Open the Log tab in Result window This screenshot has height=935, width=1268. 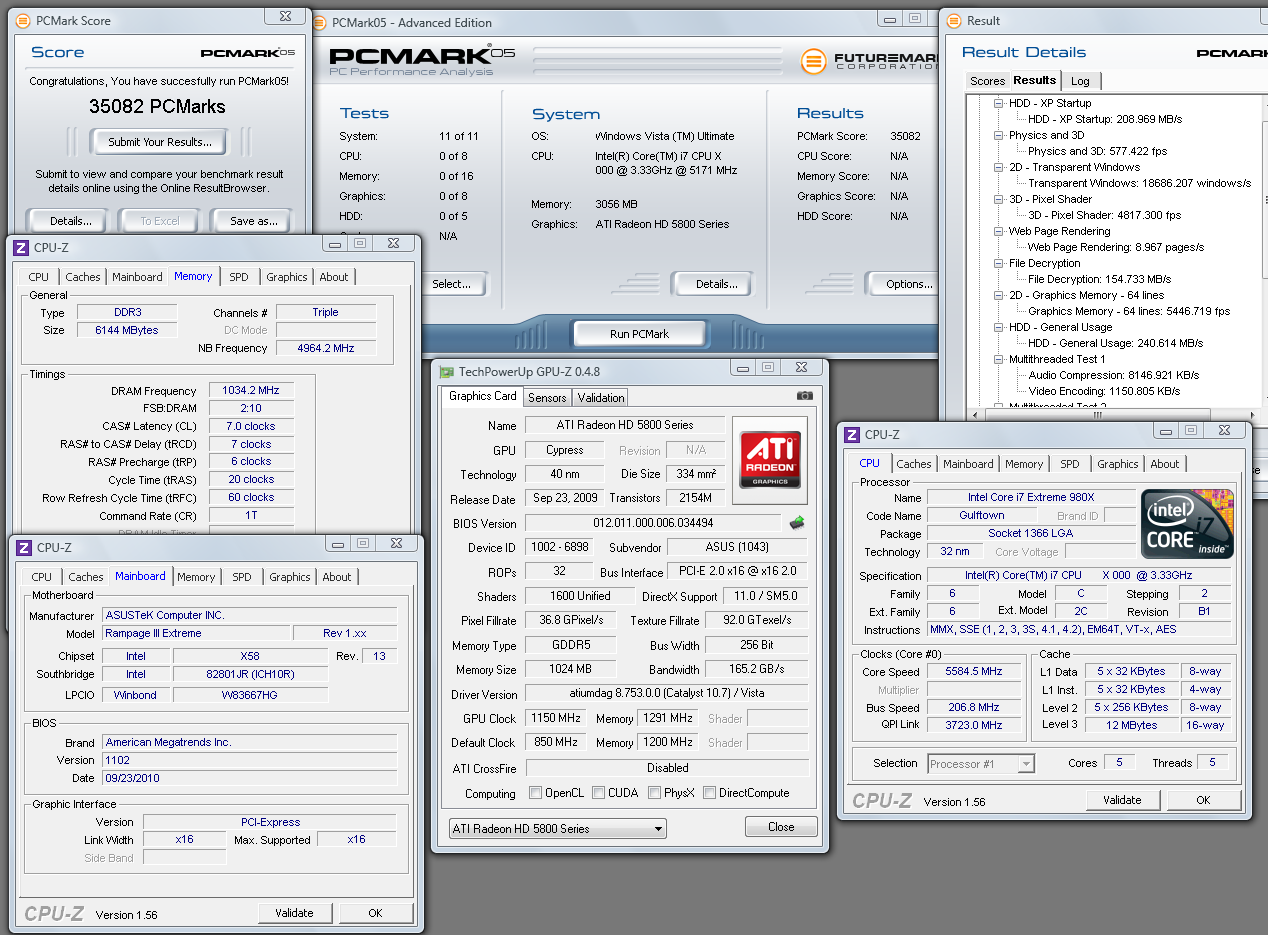(1080, 81)
